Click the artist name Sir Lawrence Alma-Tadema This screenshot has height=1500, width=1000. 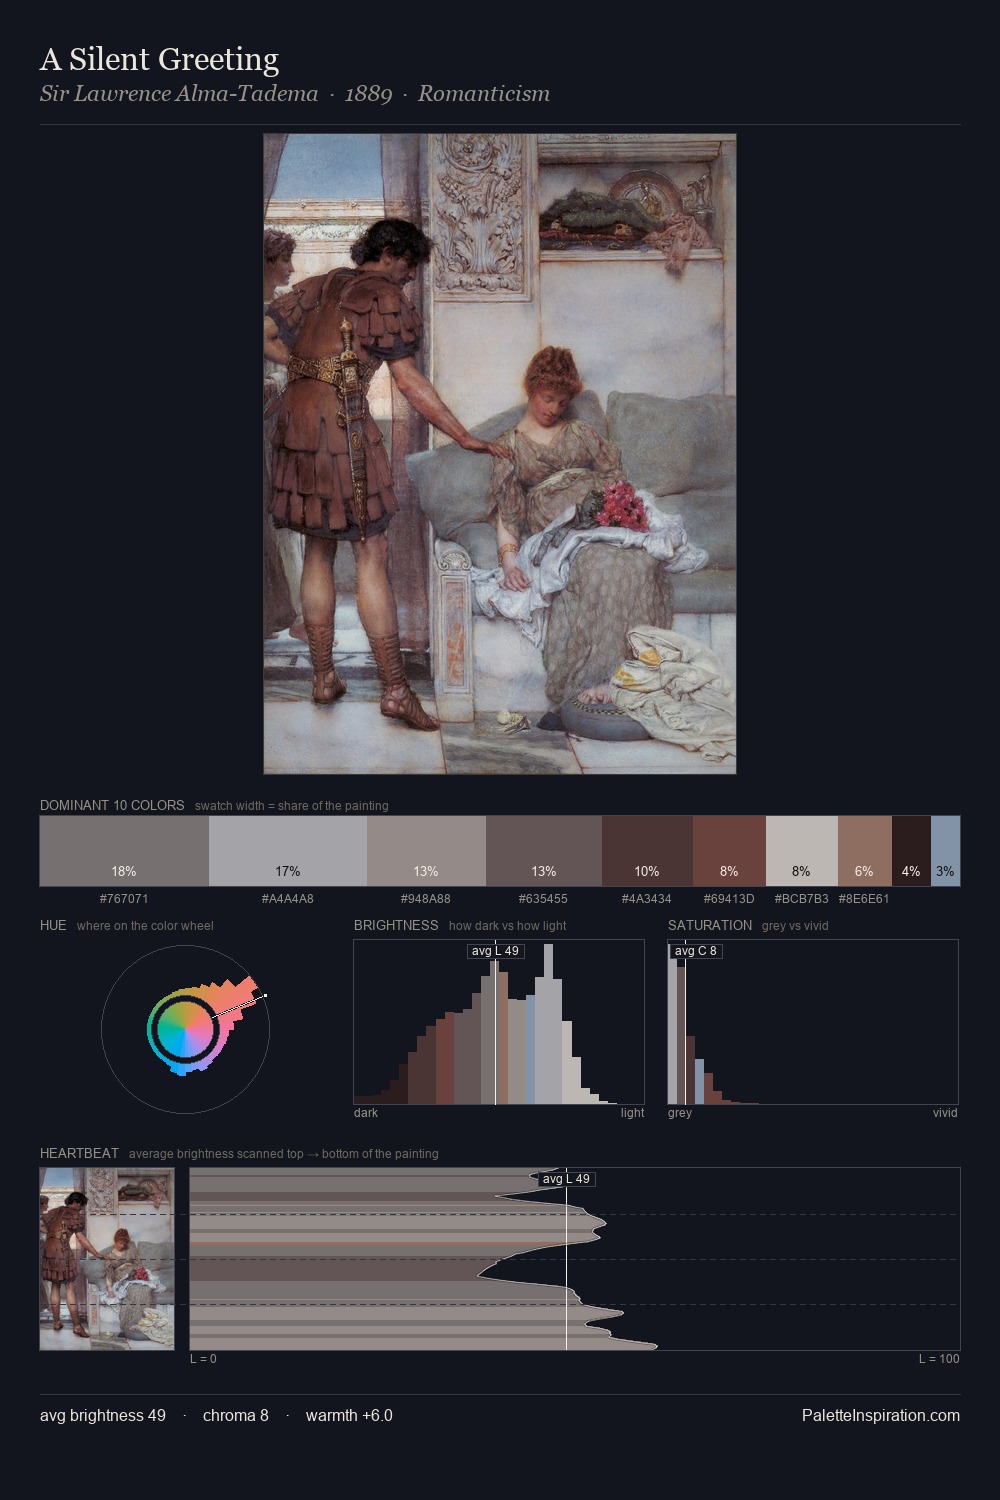(179, 94)
